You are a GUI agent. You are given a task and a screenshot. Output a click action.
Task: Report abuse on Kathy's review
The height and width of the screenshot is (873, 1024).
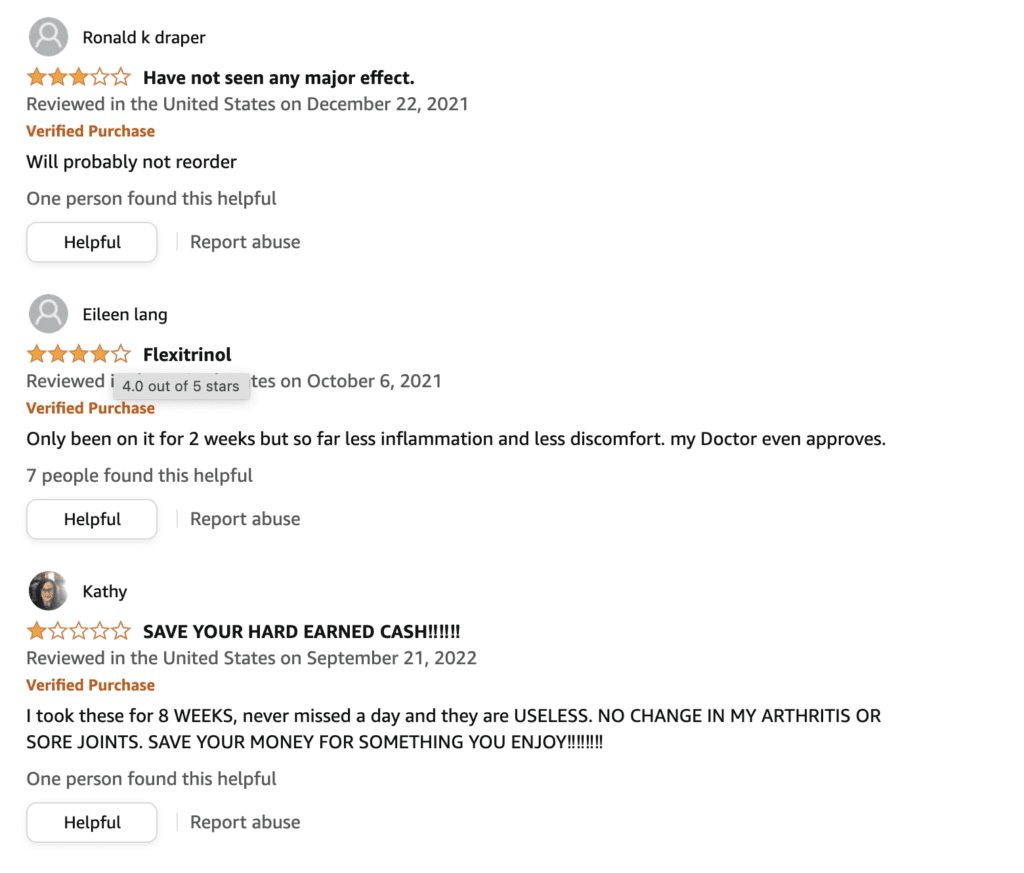coord(245,822)
